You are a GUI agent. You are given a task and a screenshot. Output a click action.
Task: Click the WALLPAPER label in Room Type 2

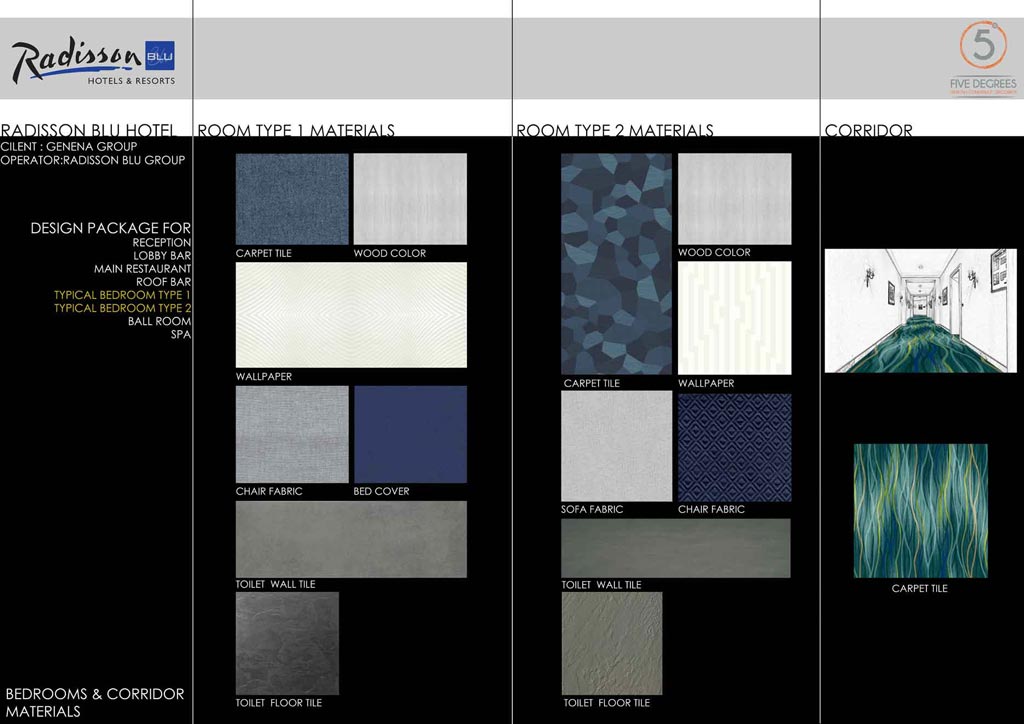706,383
